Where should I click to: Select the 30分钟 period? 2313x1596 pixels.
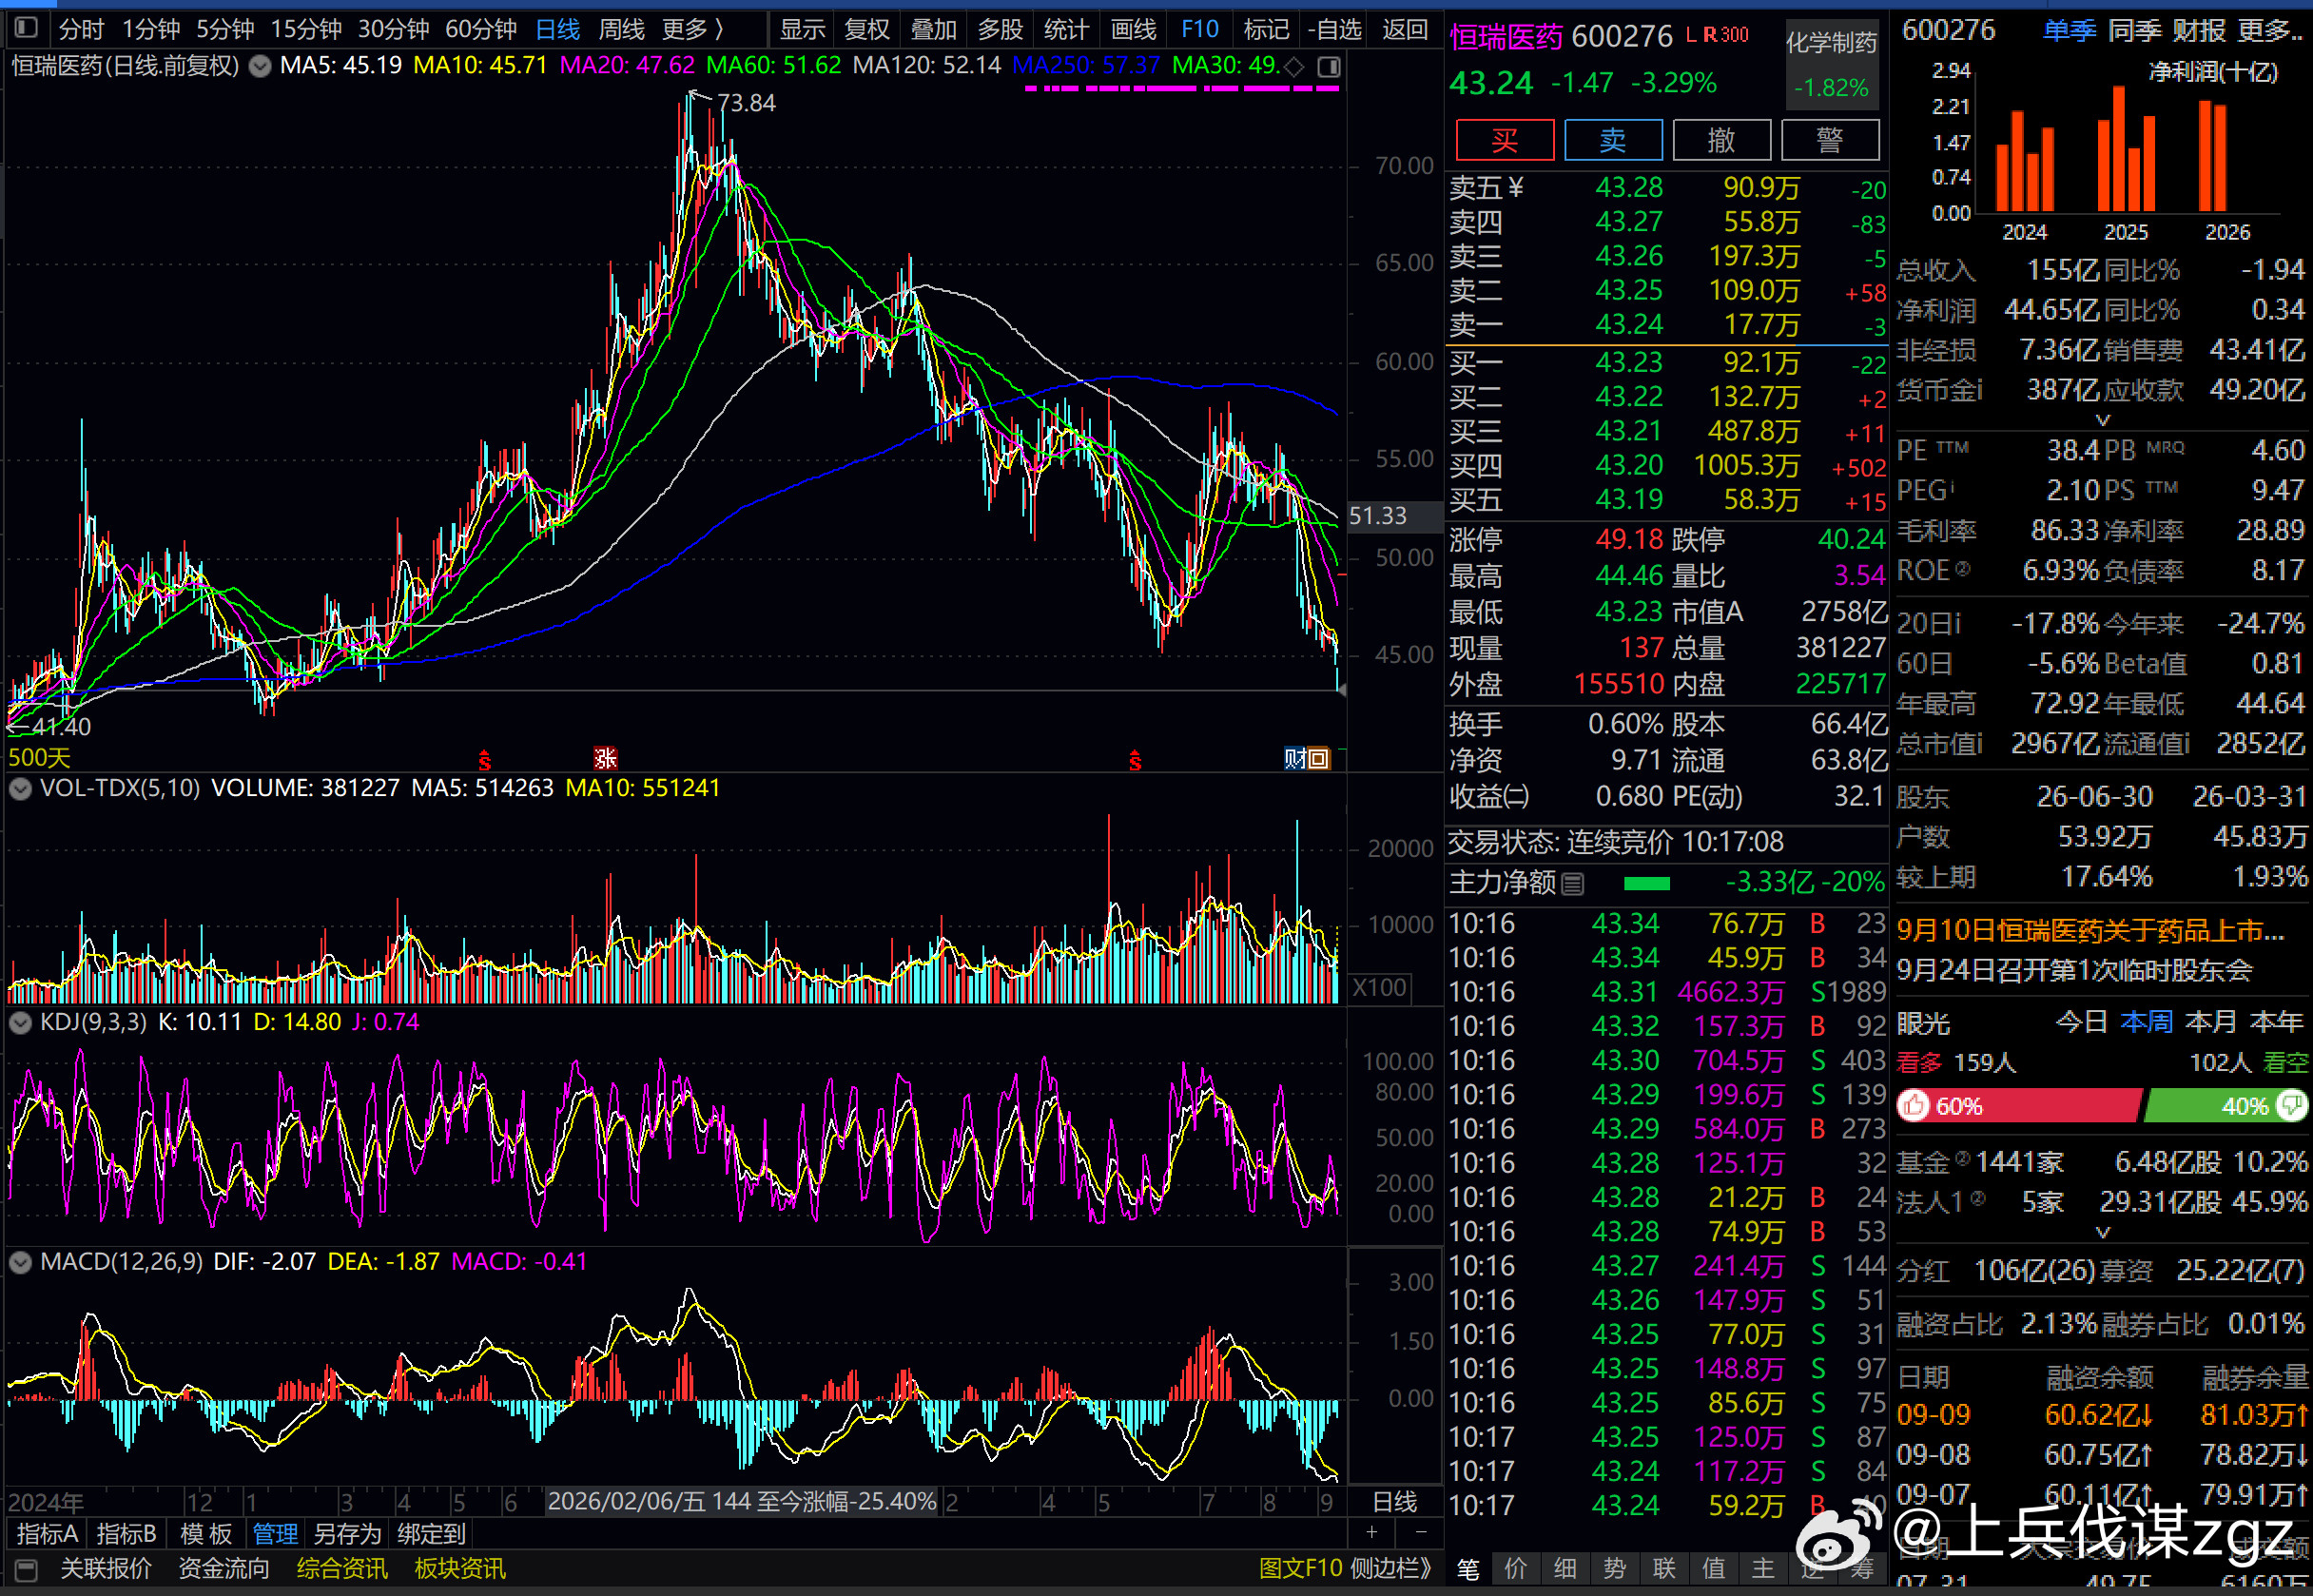pos(393,30)
